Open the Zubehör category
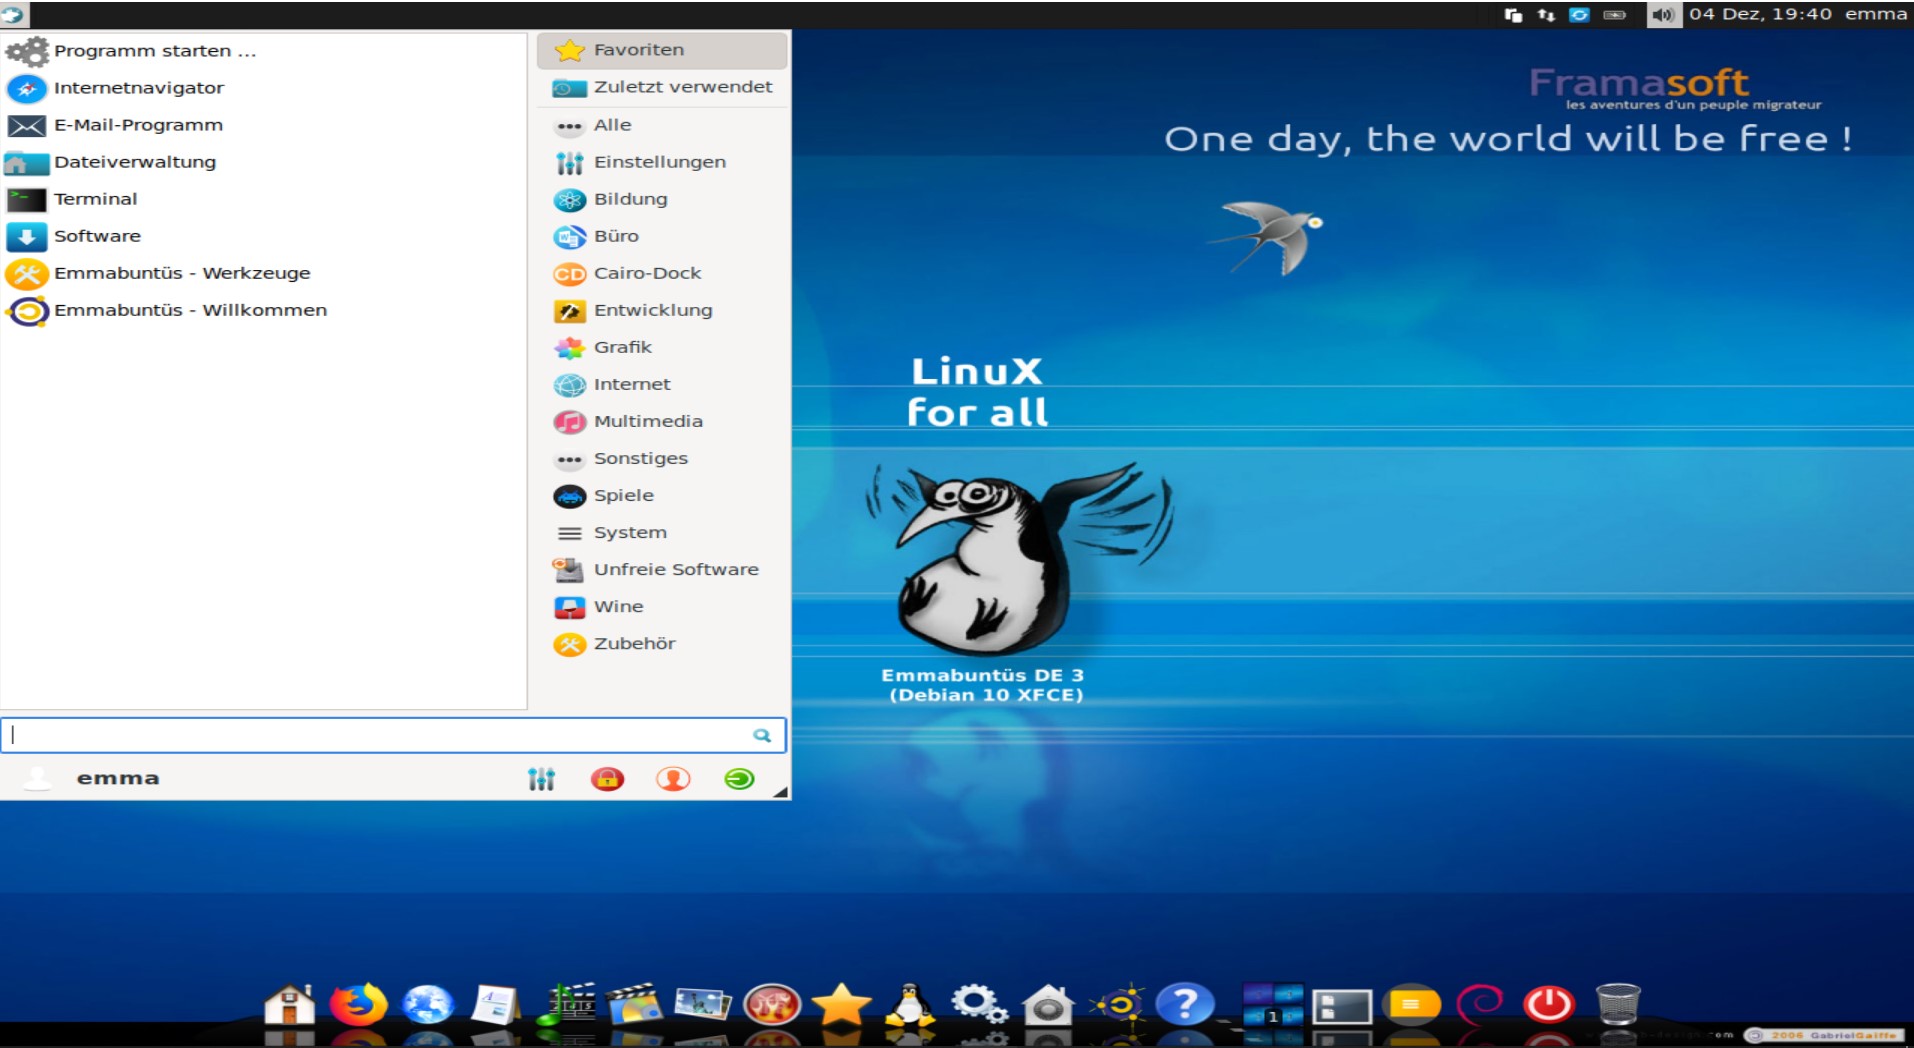This screenshot has width=1914, height=1048. [662, 643]
